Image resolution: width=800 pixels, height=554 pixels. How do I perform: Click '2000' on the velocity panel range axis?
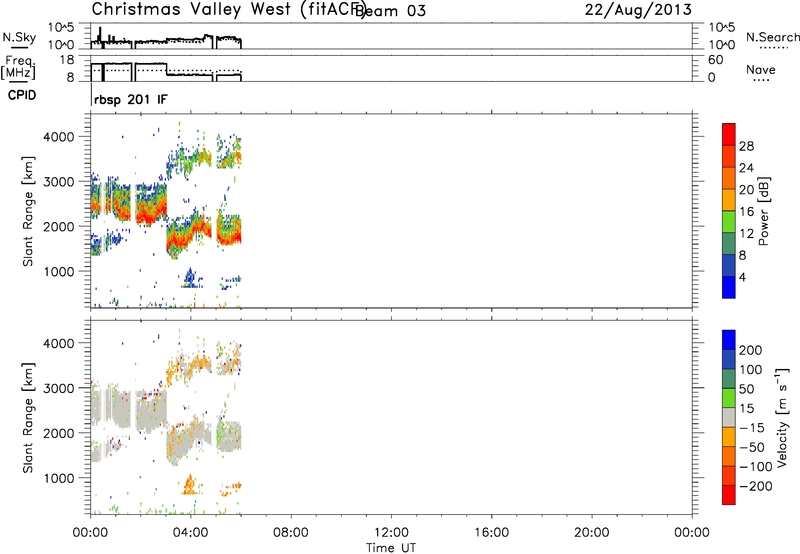pos(59,433)
